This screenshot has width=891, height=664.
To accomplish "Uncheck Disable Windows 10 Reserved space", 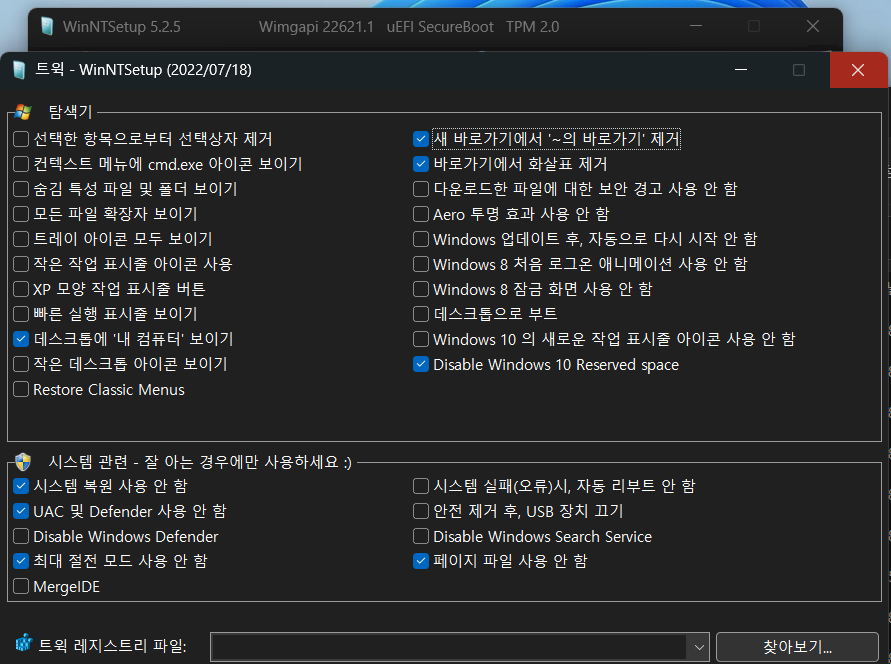I will point(421,364).
